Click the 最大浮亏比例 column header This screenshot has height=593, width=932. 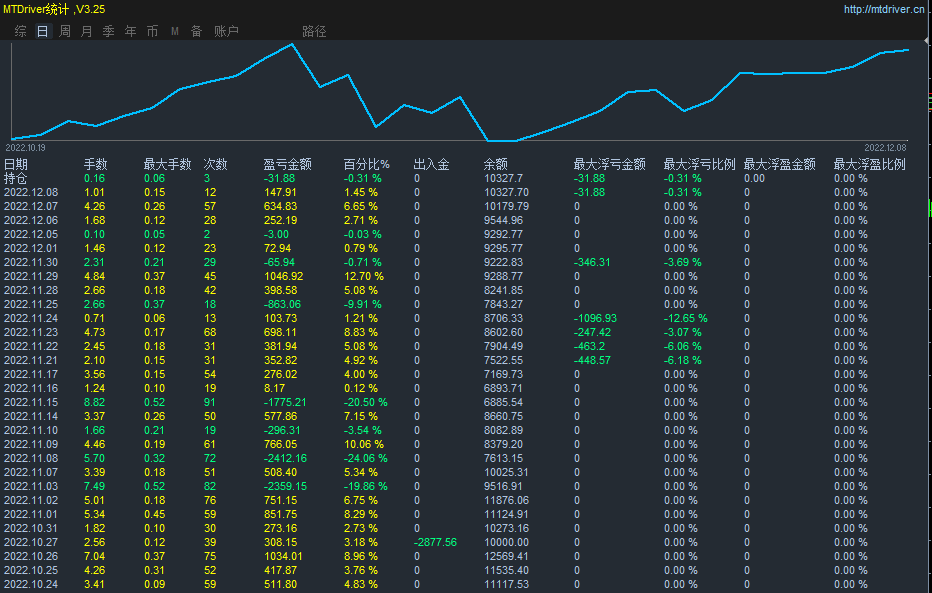coord(700,165)
